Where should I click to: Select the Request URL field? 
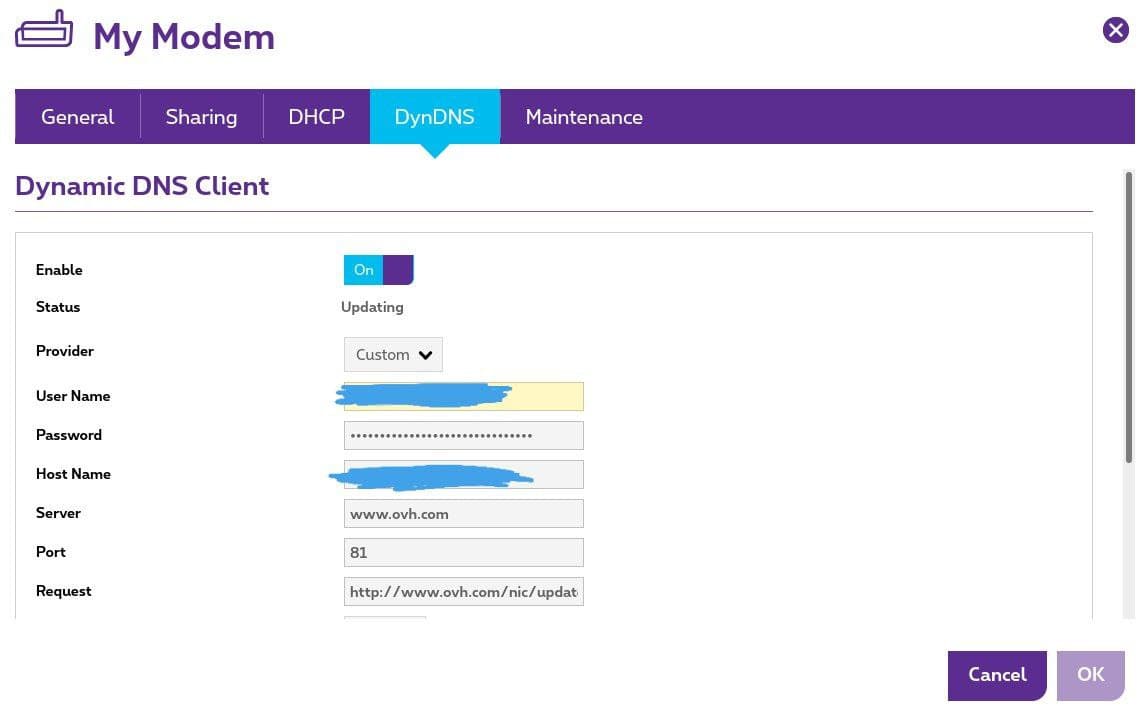coord(463,591)
